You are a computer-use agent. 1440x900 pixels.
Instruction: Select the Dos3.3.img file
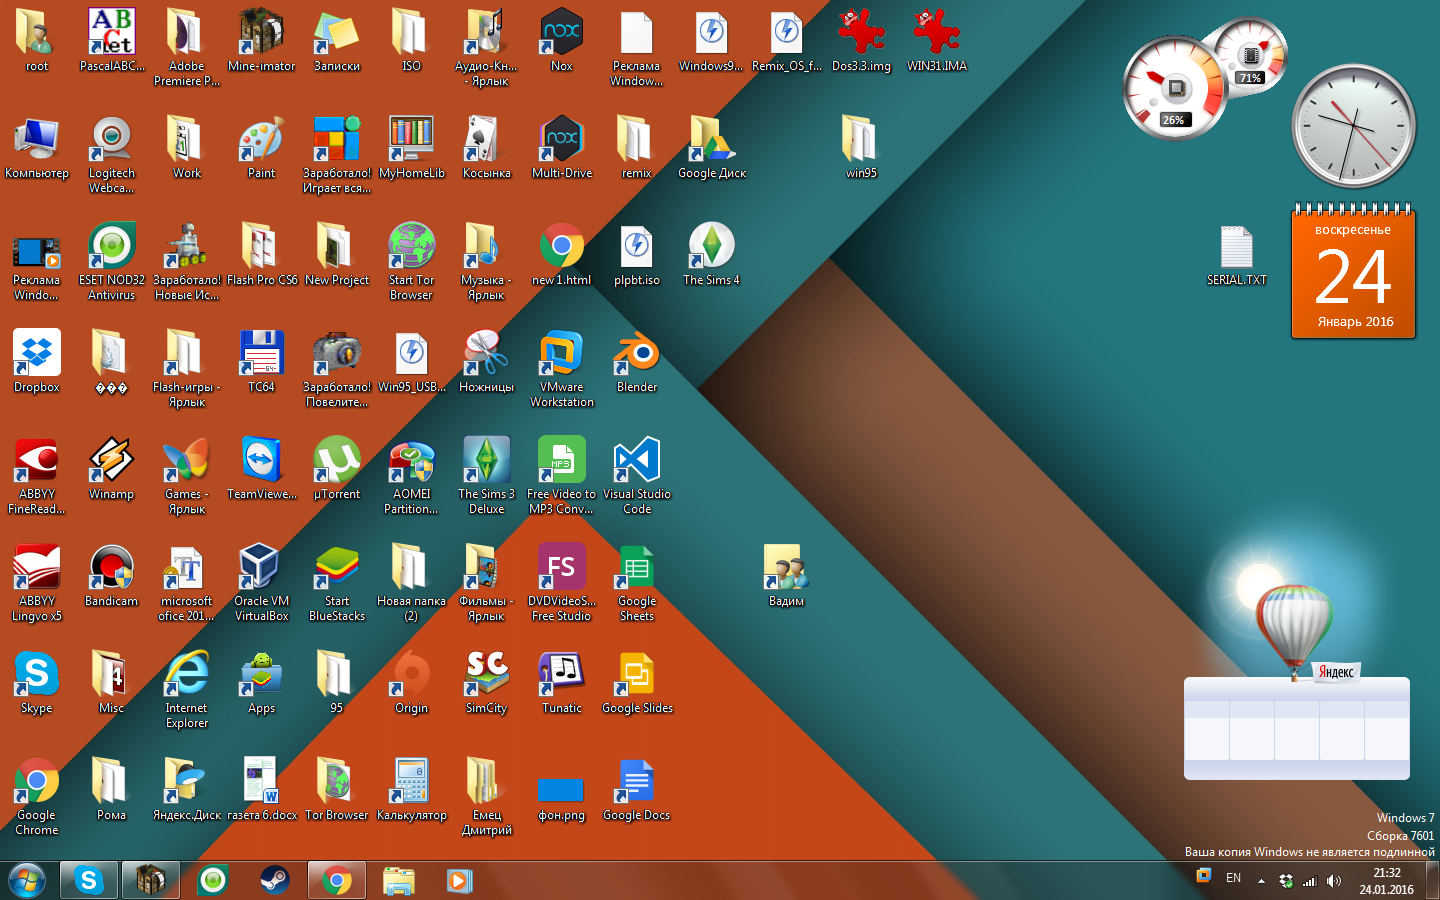pos(861,40)
